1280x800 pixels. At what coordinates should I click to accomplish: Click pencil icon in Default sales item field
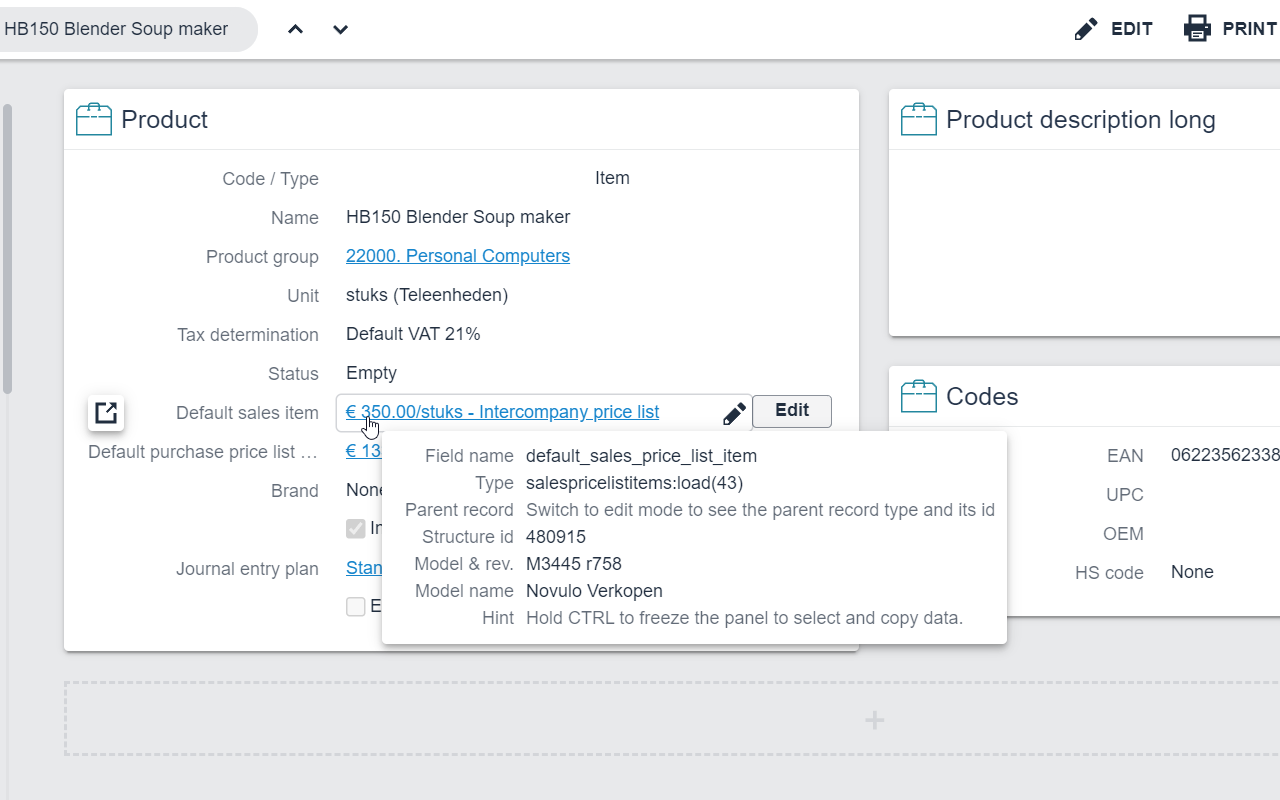(x=734, y=413)
